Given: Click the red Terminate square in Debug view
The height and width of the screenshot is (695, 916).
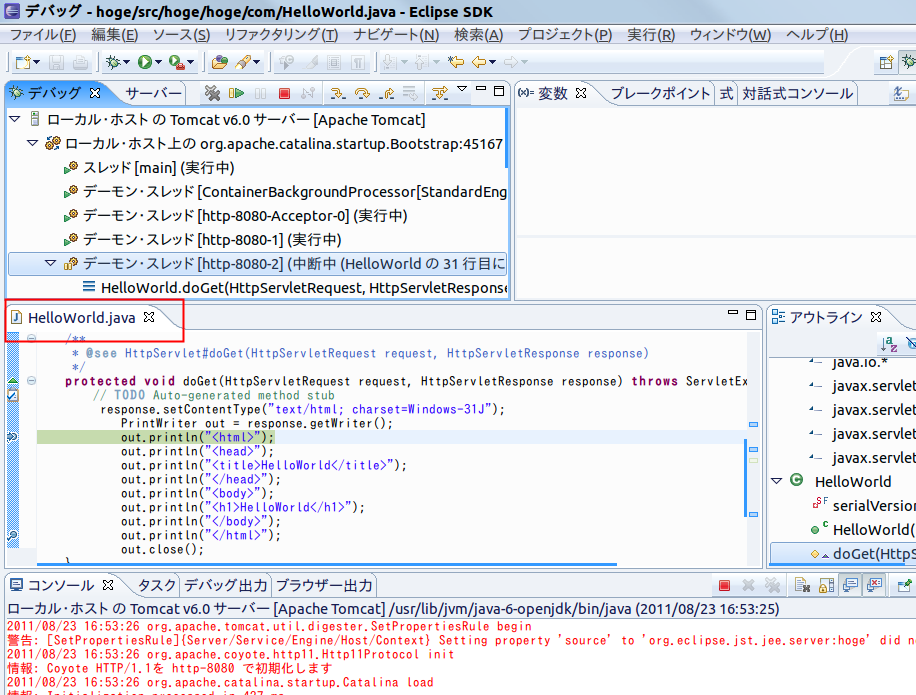Looking at the screenshot, I should [284, 93].
